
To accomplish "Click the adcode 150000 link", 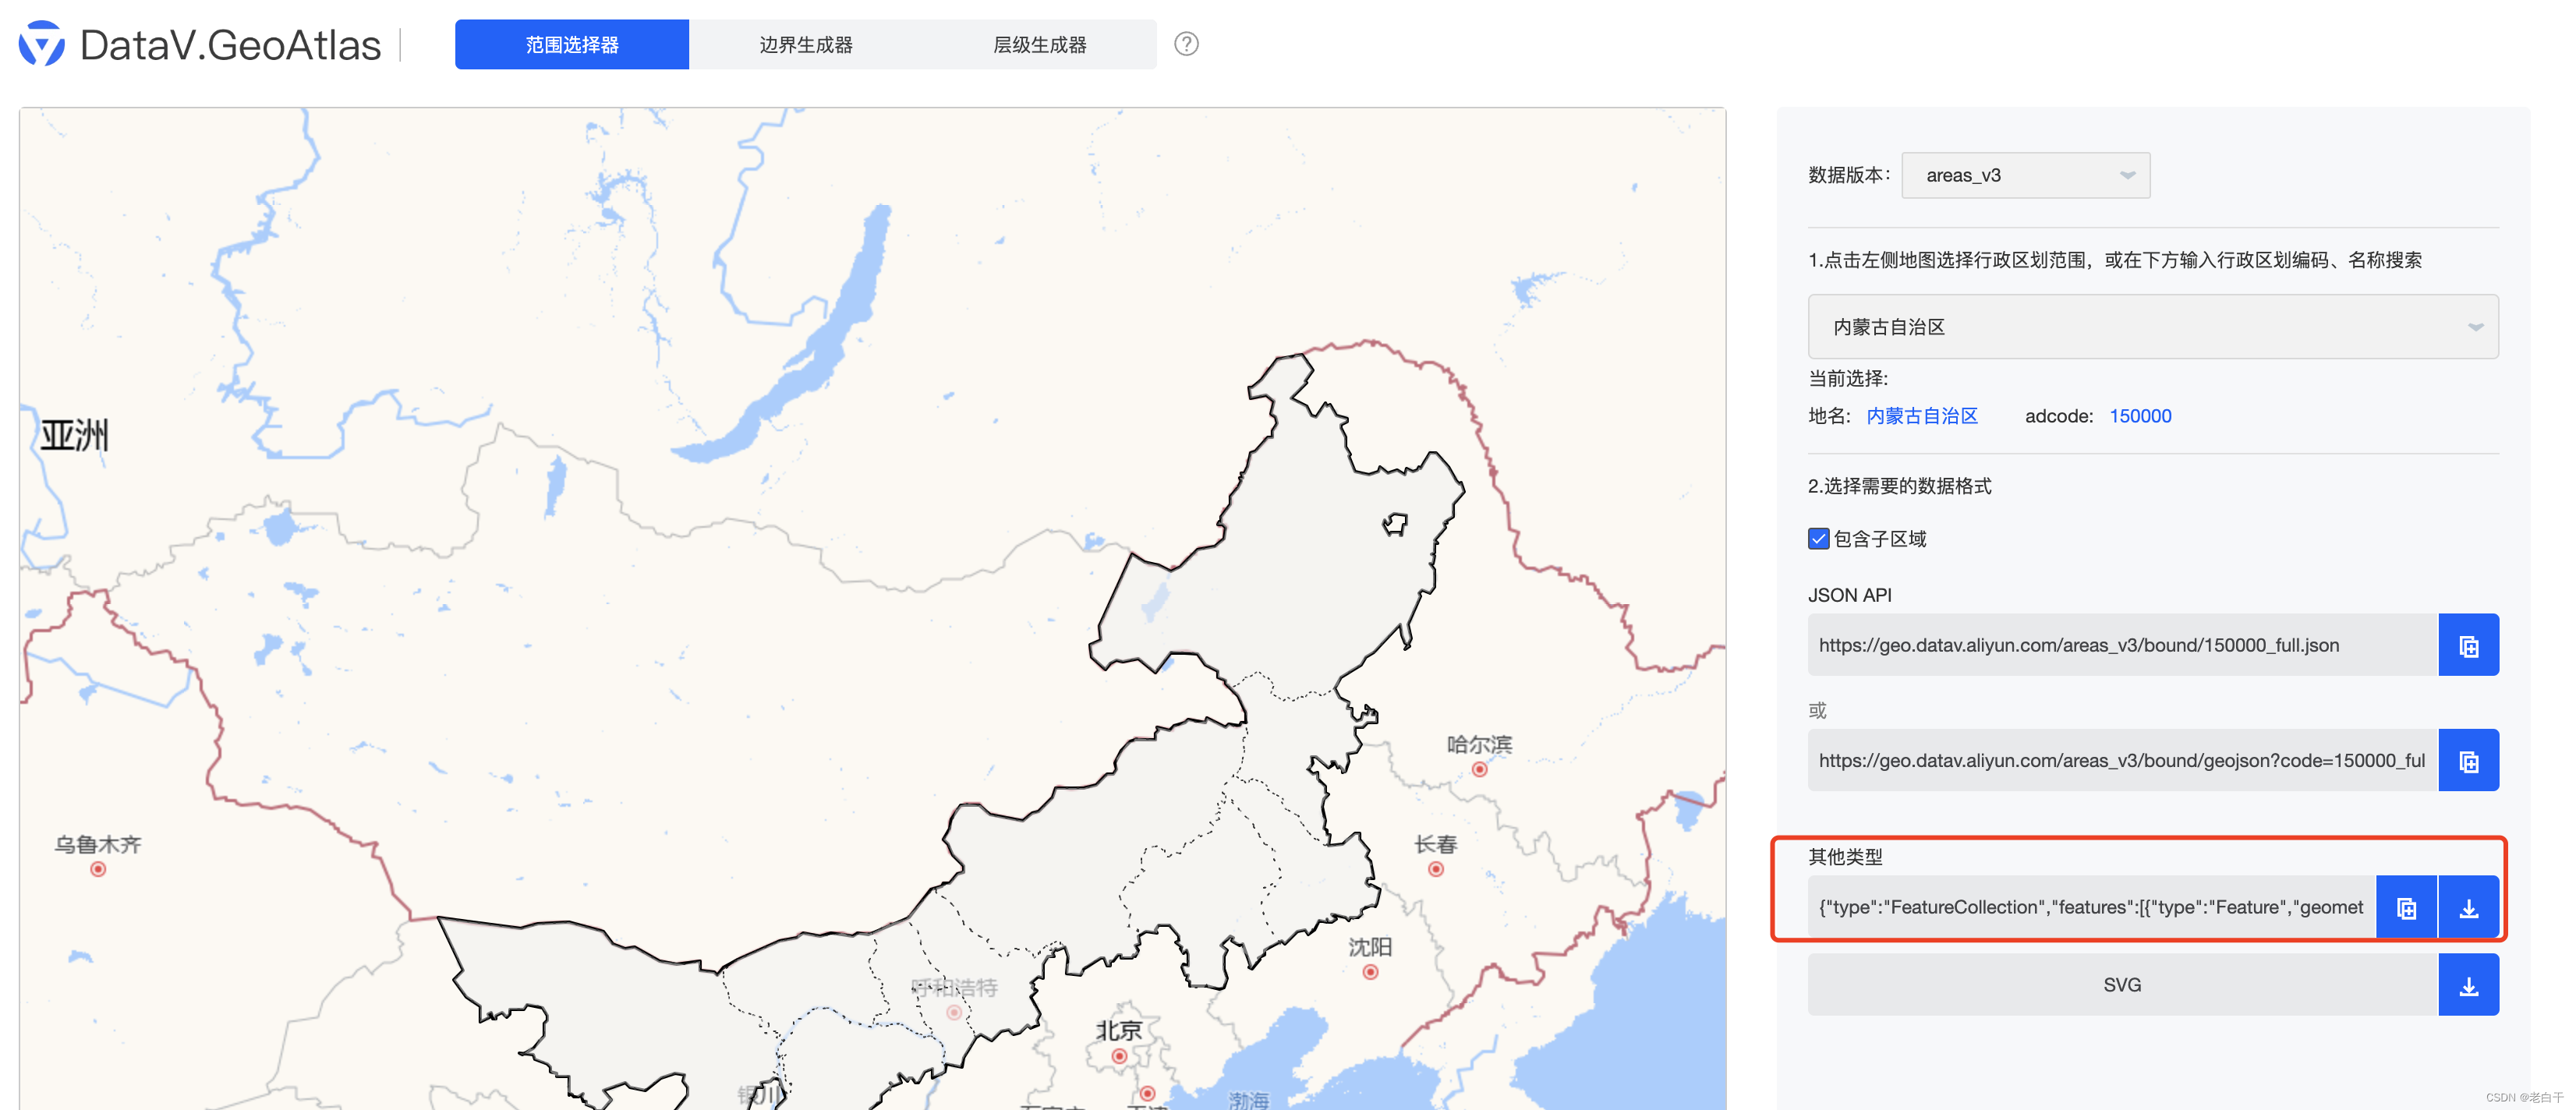I will coord(2139,416).
